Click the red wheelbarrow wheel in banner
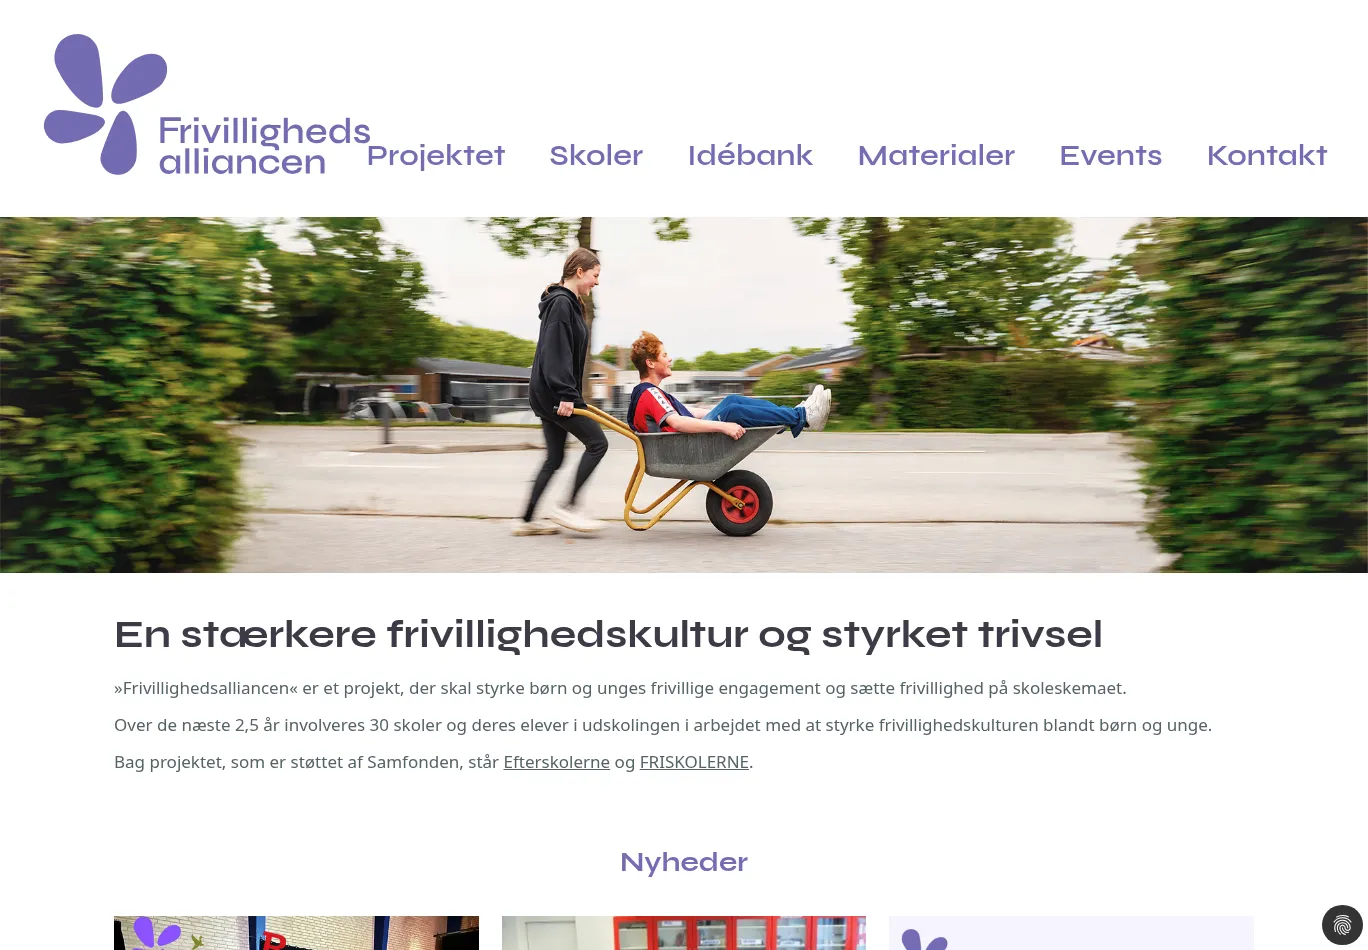 739,503
